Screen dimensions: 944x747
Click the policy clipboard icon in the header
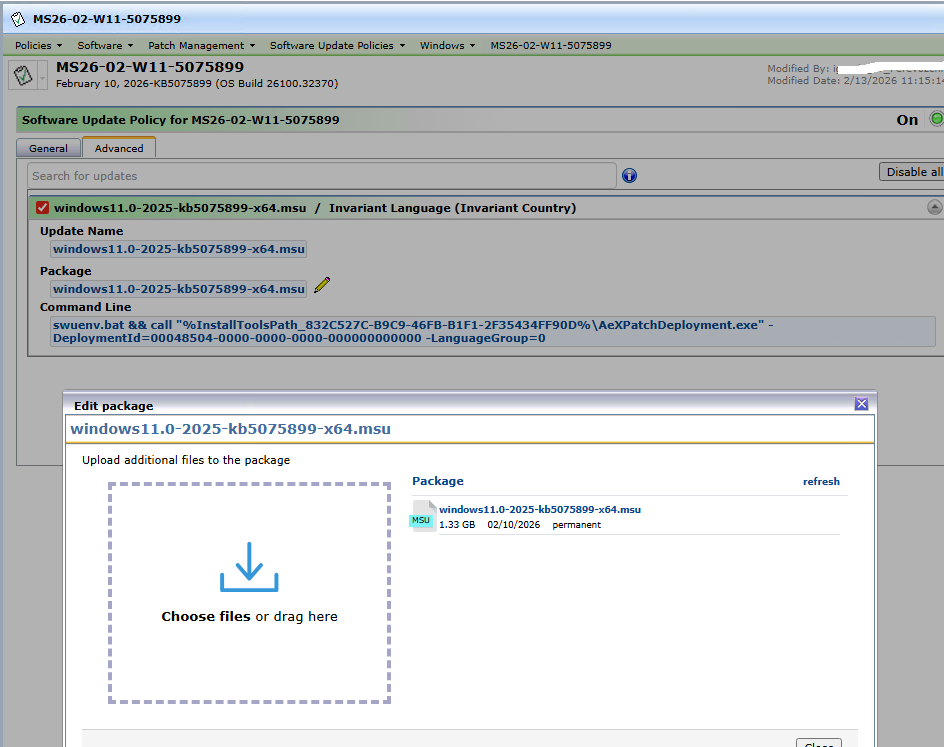pos(23,75)
